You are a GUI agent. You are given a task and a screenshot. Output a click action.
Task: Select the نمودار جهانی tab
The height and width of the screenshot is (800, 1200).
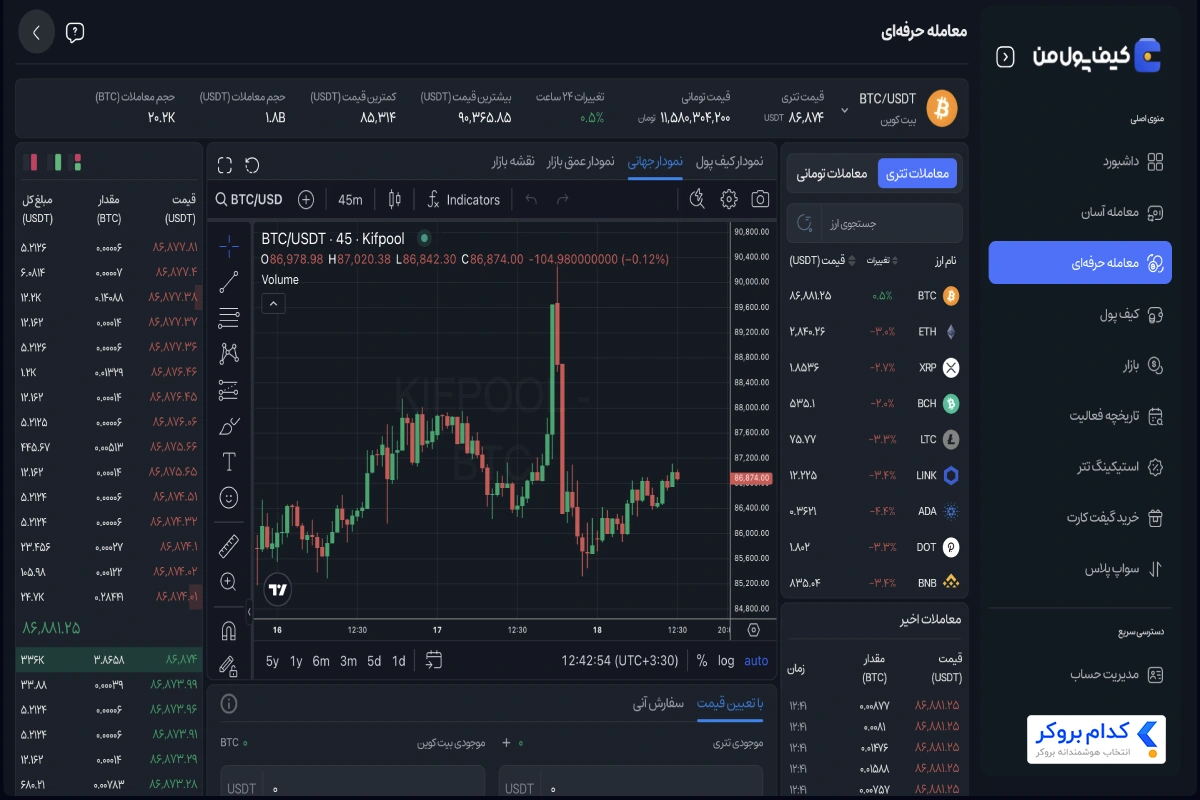click(655, 161)
